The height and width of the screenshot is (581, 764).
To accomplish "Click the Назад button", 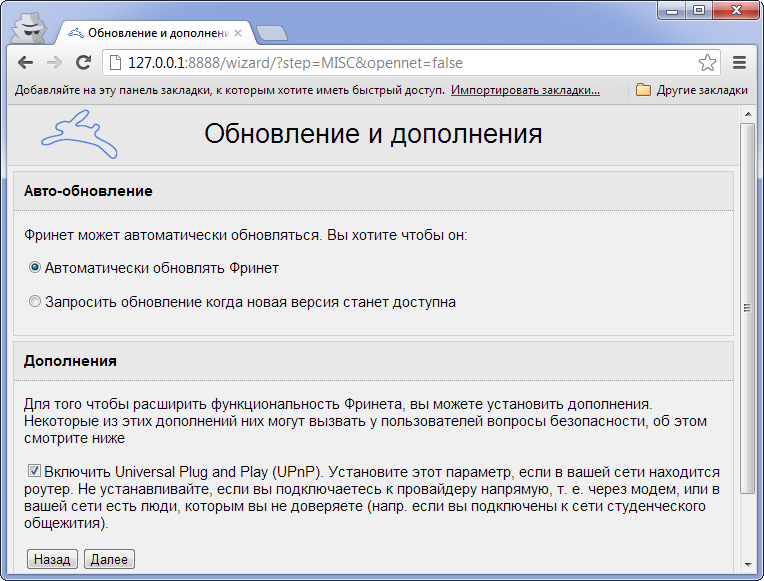I will point(52,559).
